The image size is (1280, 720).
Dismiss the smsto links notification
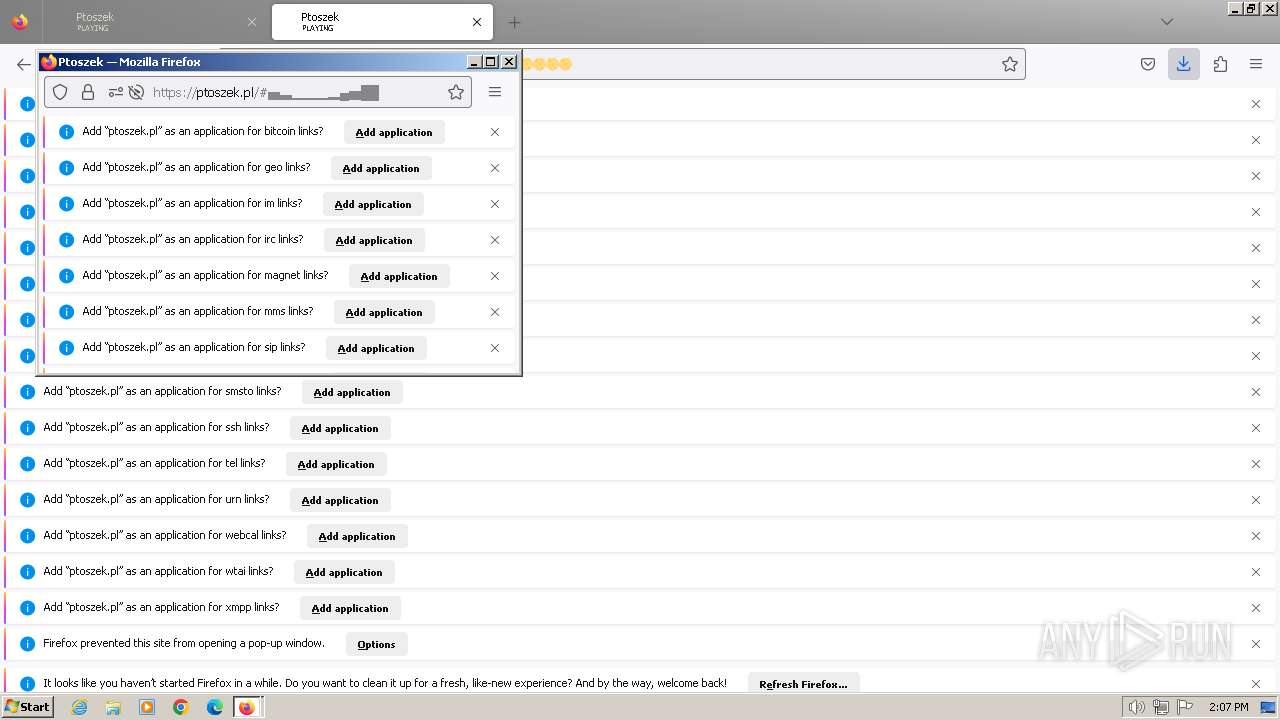click(x=1256, y=392)
